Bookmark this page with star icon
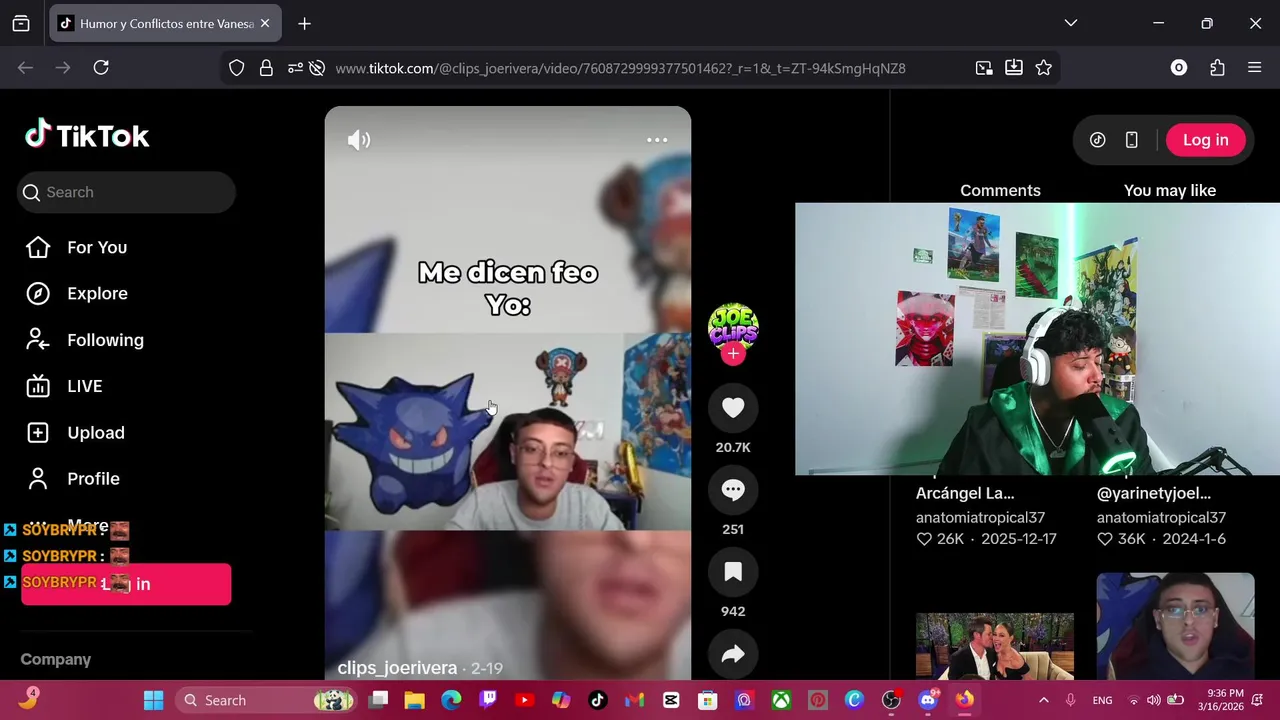Image resolution: width=1280 pixels, height=720 pixels. click(1044, 68)
